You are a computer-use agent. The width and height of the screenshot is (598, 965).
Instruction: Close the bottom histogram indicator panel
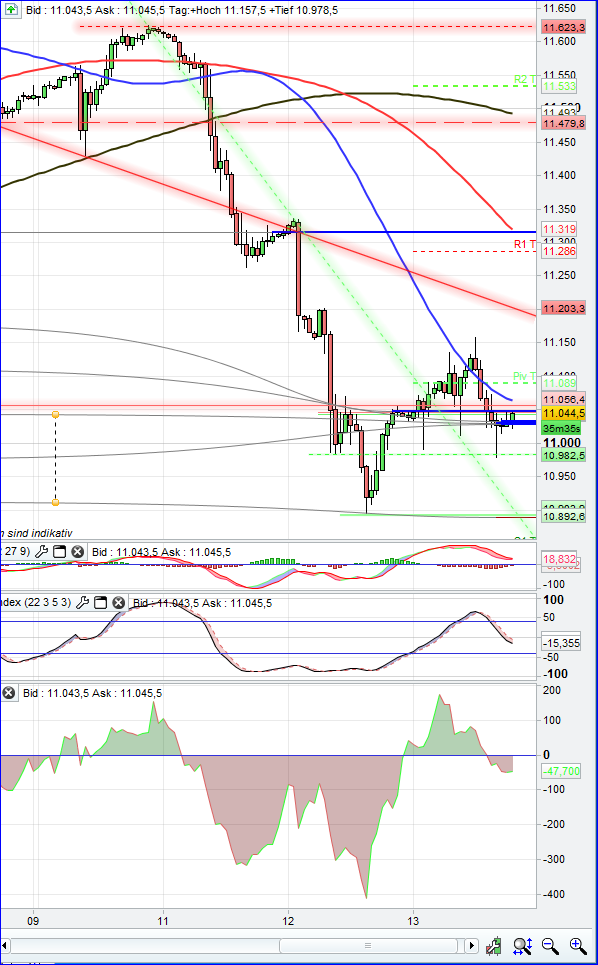pos(9,693)
